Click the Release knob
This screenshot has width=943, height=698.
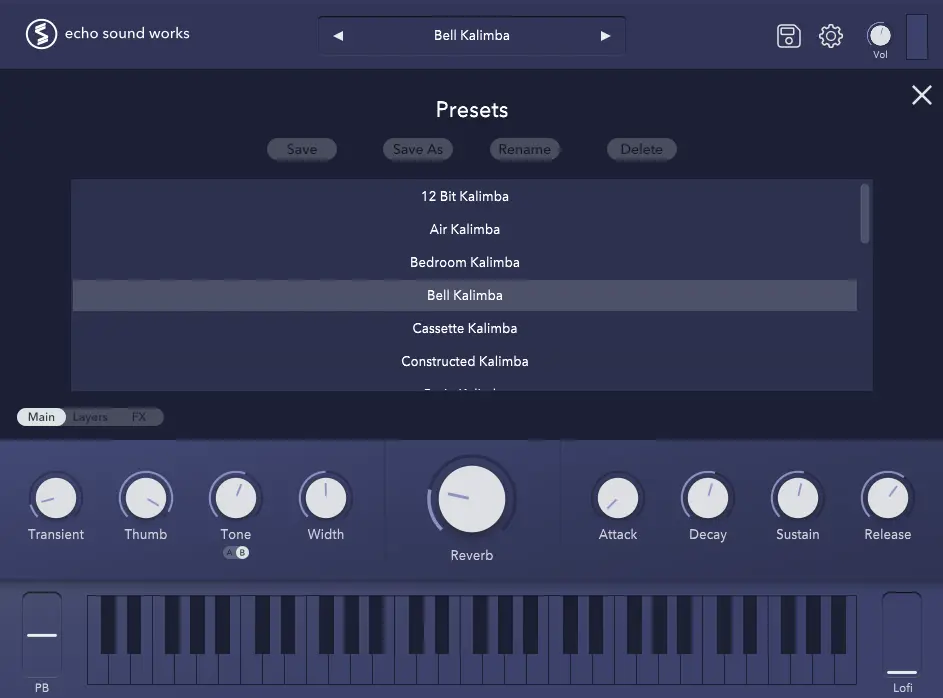click(x=887, y=497)
